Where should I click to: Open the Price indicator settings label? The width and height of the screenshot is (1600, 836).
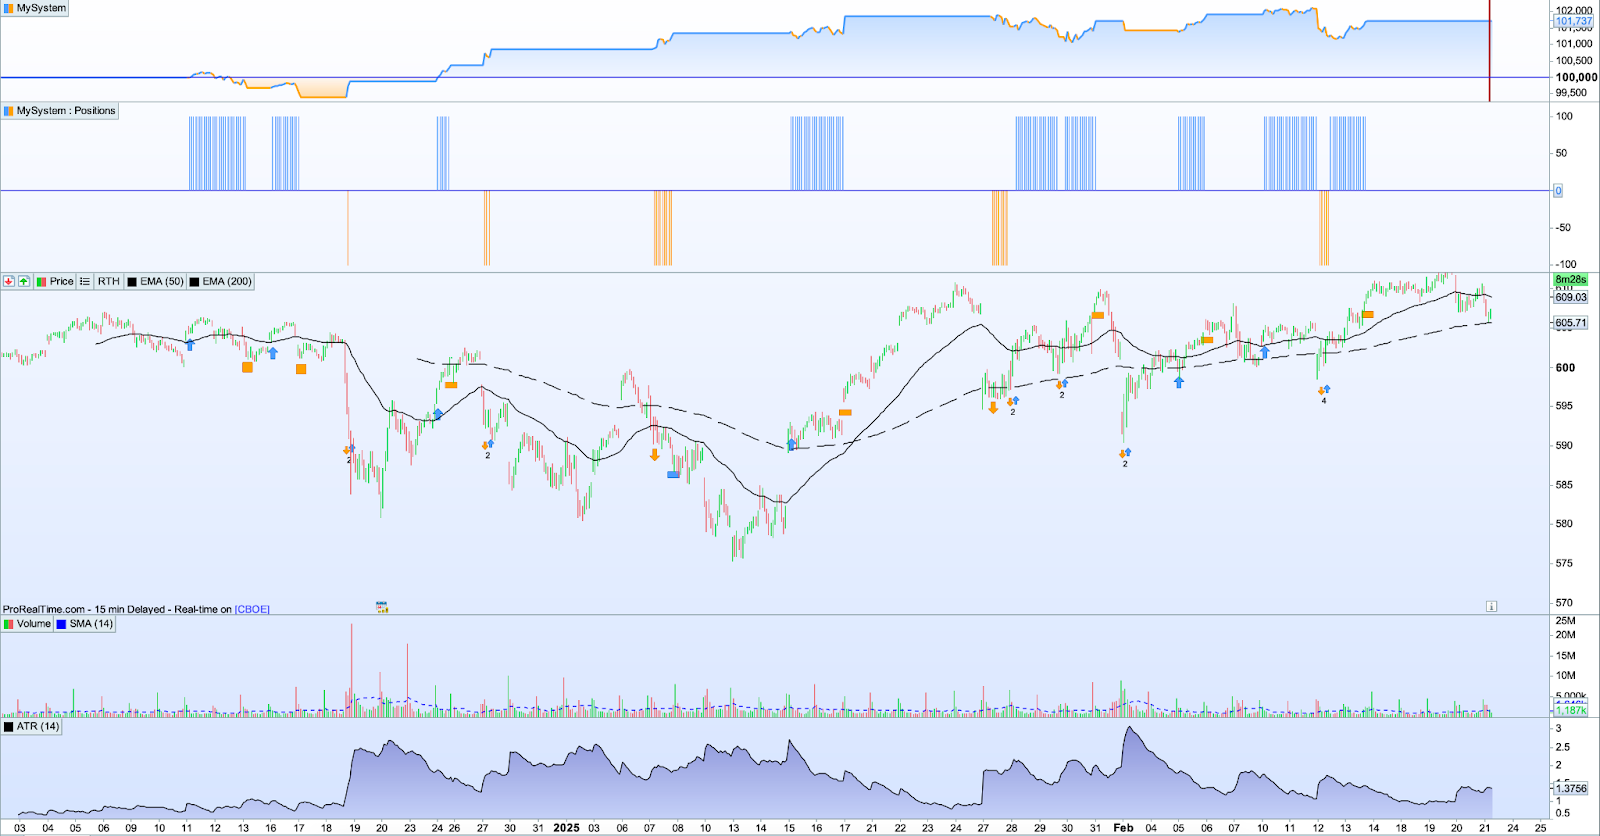[61, 282]
